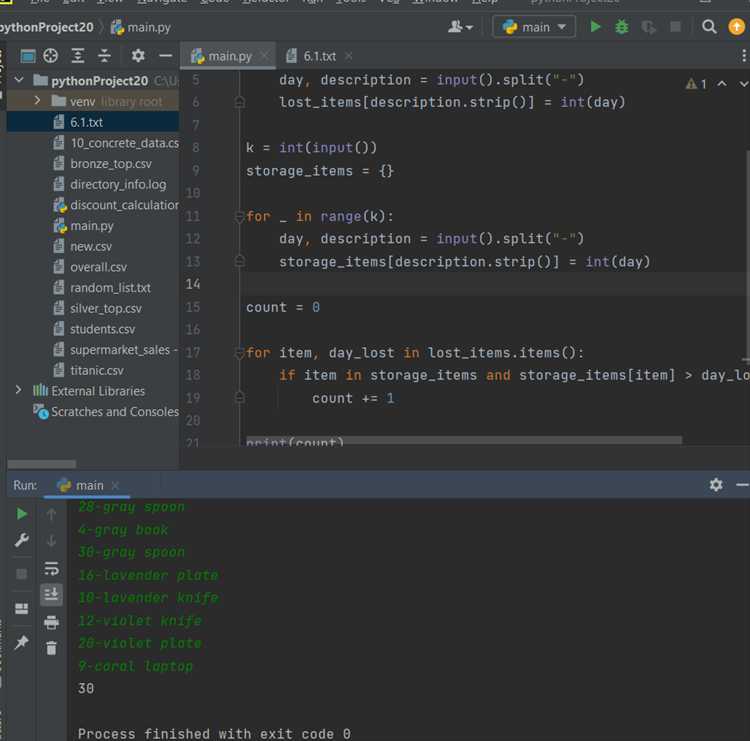Click Down the stack trace arrow
Image resolution: width=750 pixels, height=741 pixels.
click(51, 541)
